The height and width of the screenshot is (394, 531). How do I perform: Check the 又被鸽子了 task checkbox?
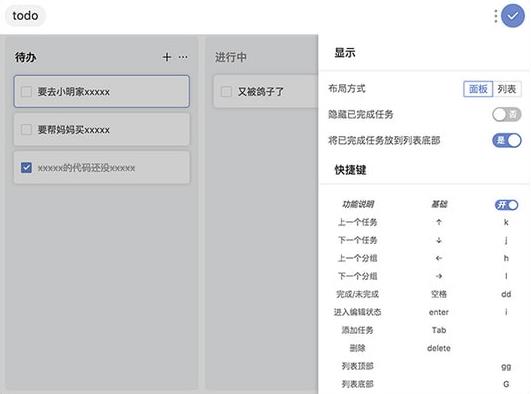coord(226,92)
